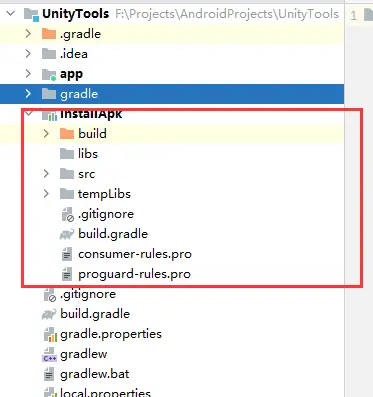Select the .gradle tree row
This screenshot has height=397, width=373.
[172, 34]
